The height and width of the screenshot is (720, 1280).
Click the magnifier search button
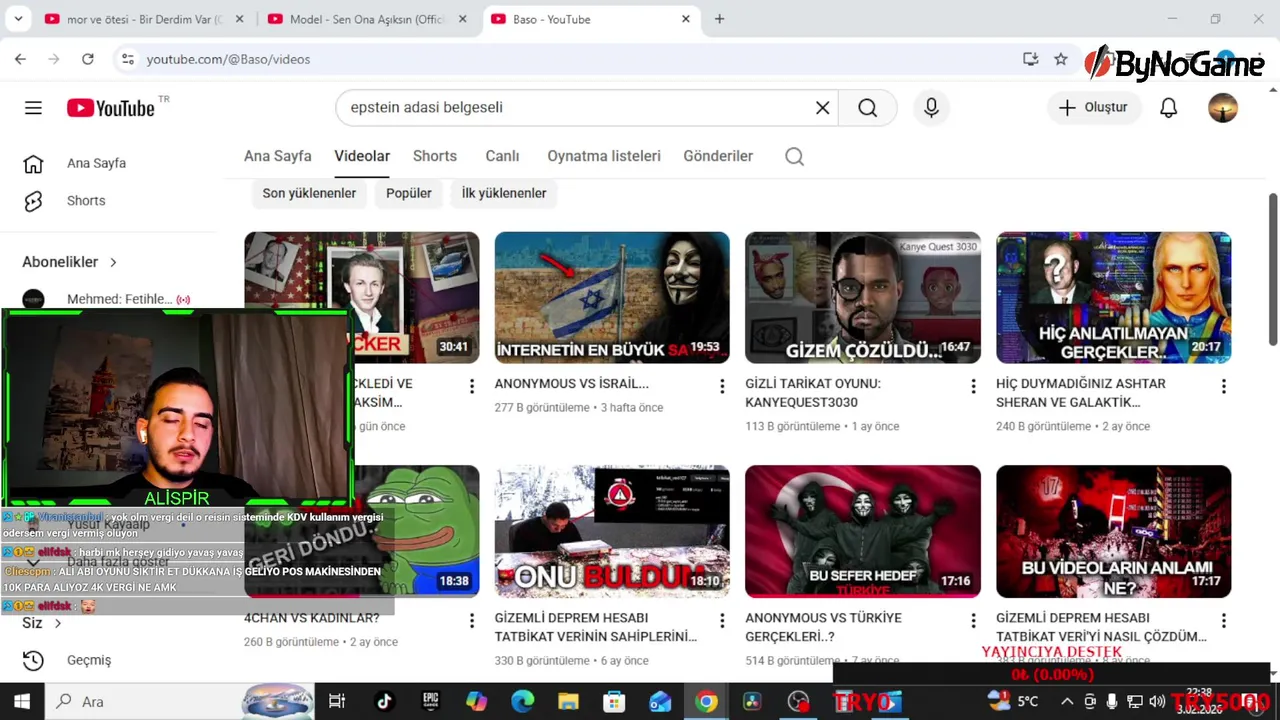[867, 108]
